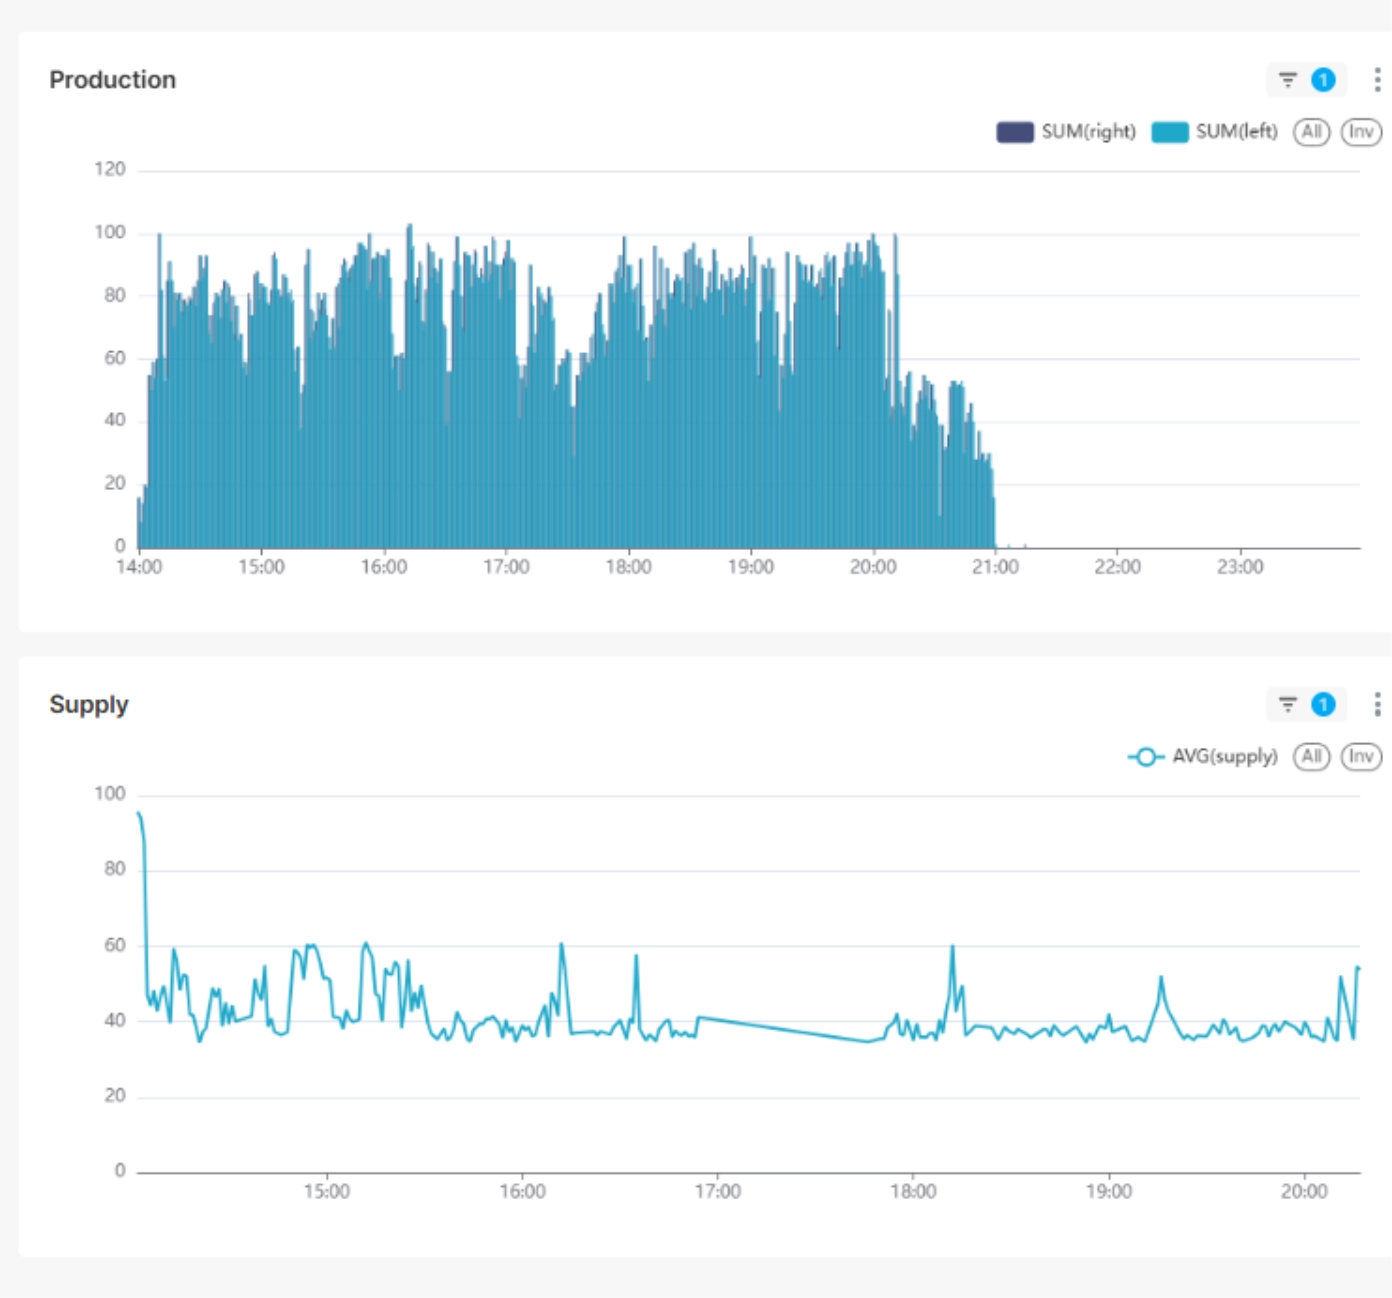Select All in the Supply legend
Screen dimensions: 1392x1298
1311,757
